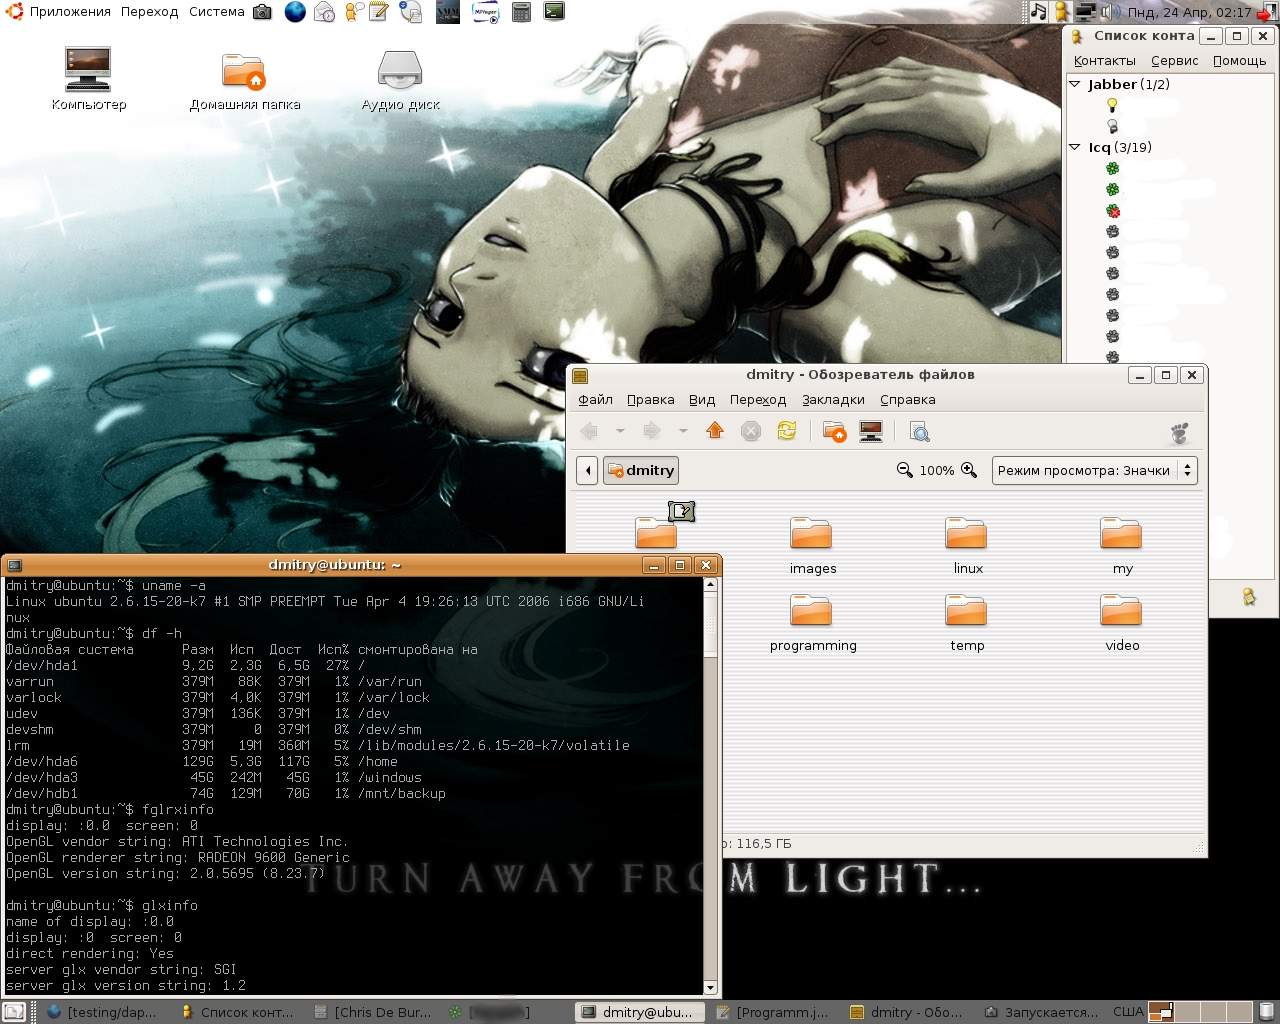
Task: Zoom out in file browser
Action: coord(904,470)
